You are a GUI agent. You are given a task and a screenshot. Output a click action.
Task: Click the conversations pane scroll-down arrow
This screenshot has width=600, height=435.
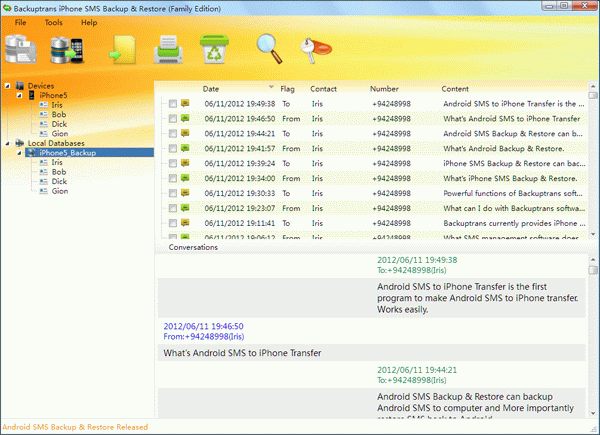pos(593,414)
